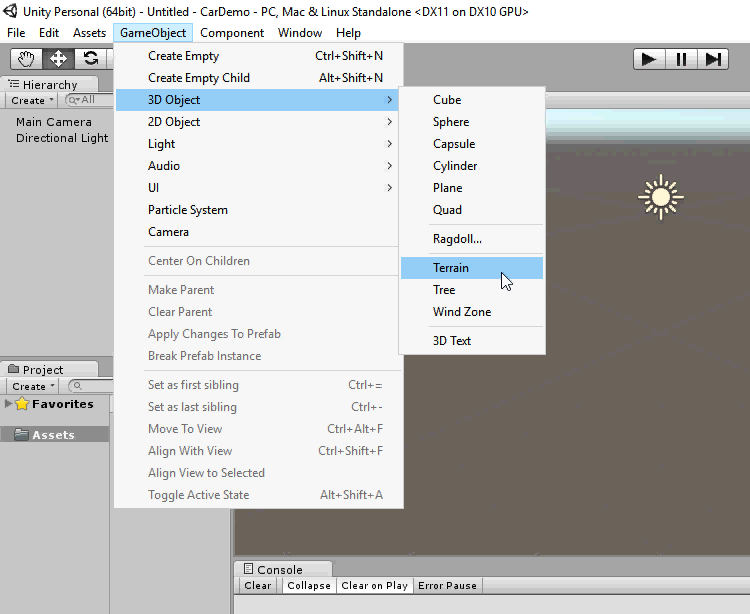Pause the game
The height and width of the screenshot is (614, 750).
(x=681, y=59)
